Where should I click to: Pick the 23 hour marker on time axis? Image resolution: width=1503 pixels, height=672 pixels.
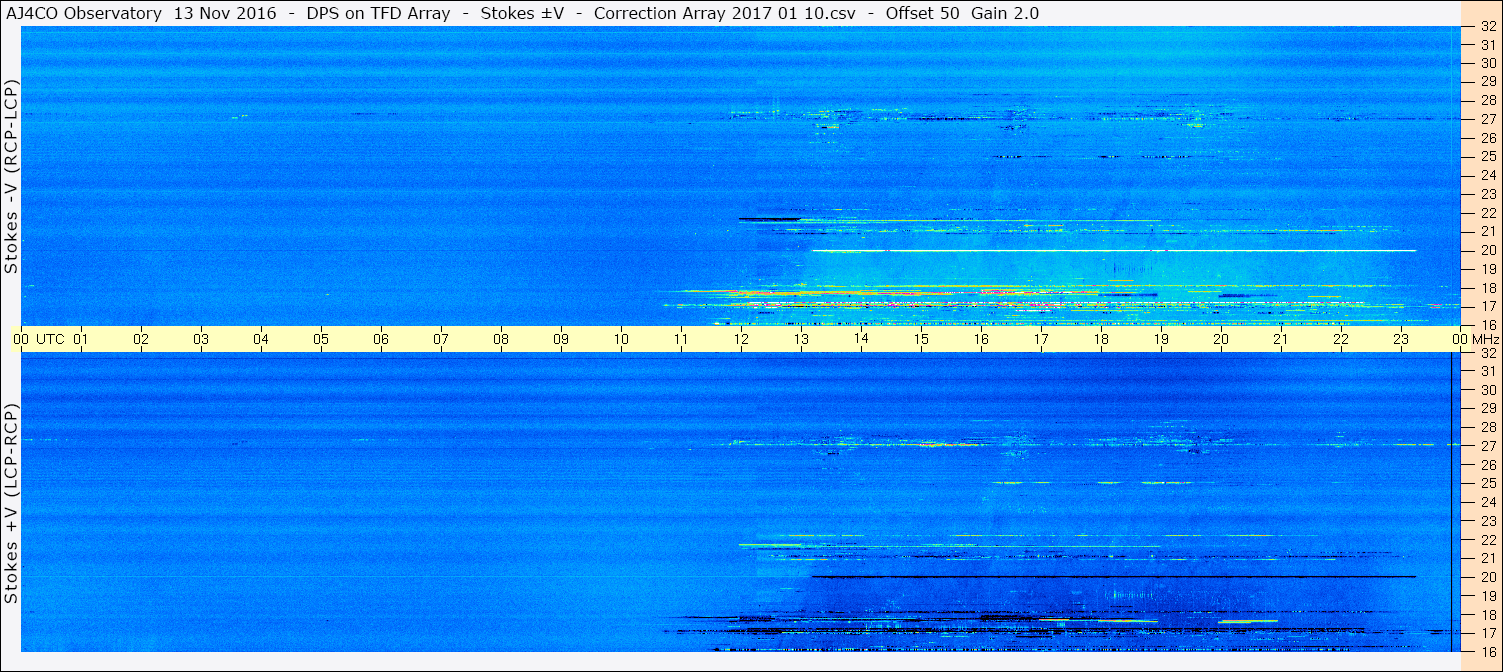[1401, 340]
